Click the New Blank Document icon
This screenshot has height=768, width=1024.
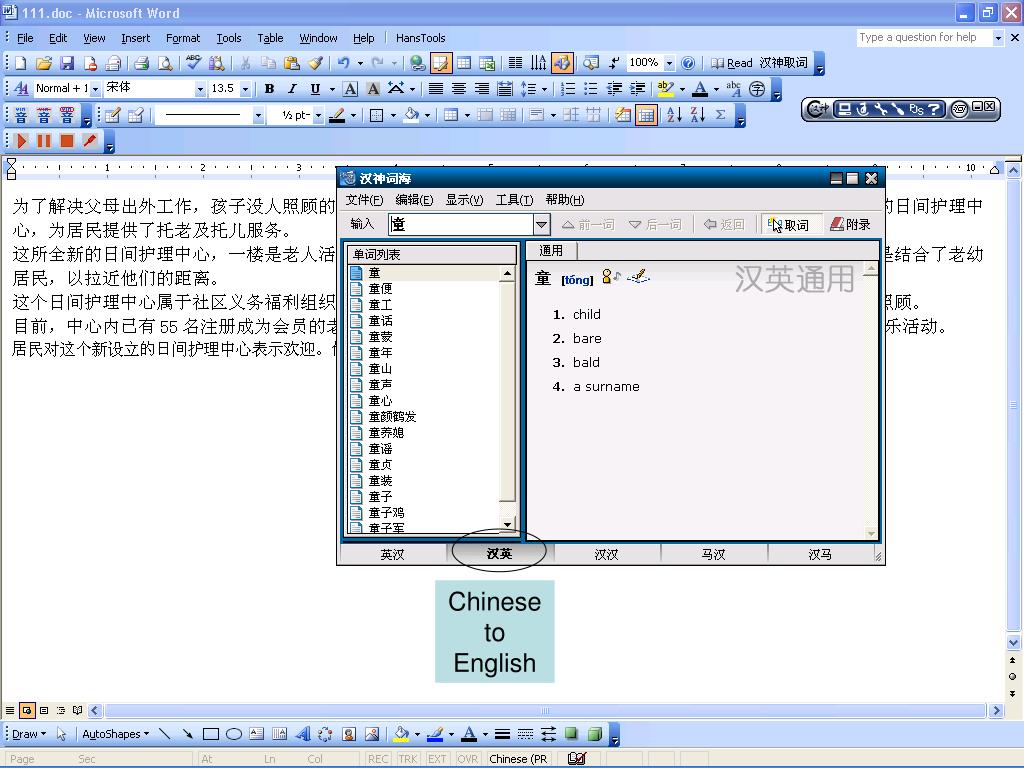click(x=20, y=63)
